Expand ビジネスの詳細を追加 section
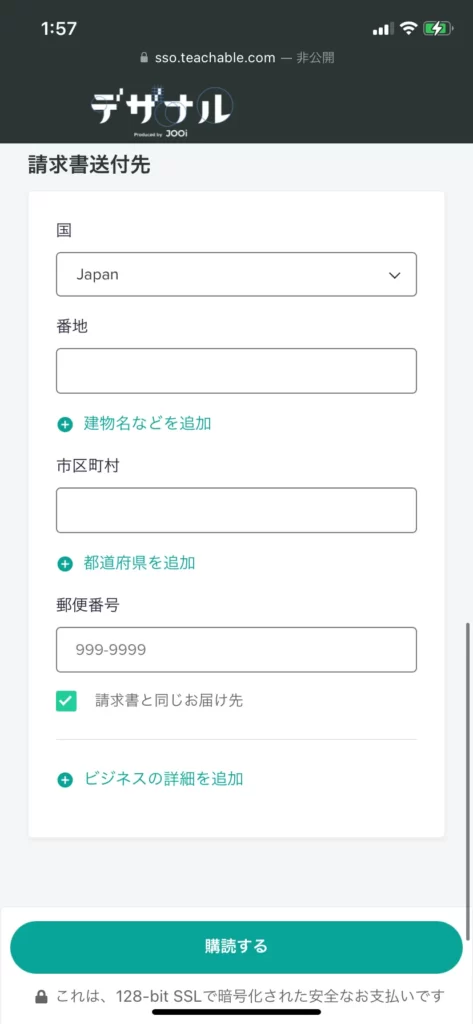 point(163,779)
